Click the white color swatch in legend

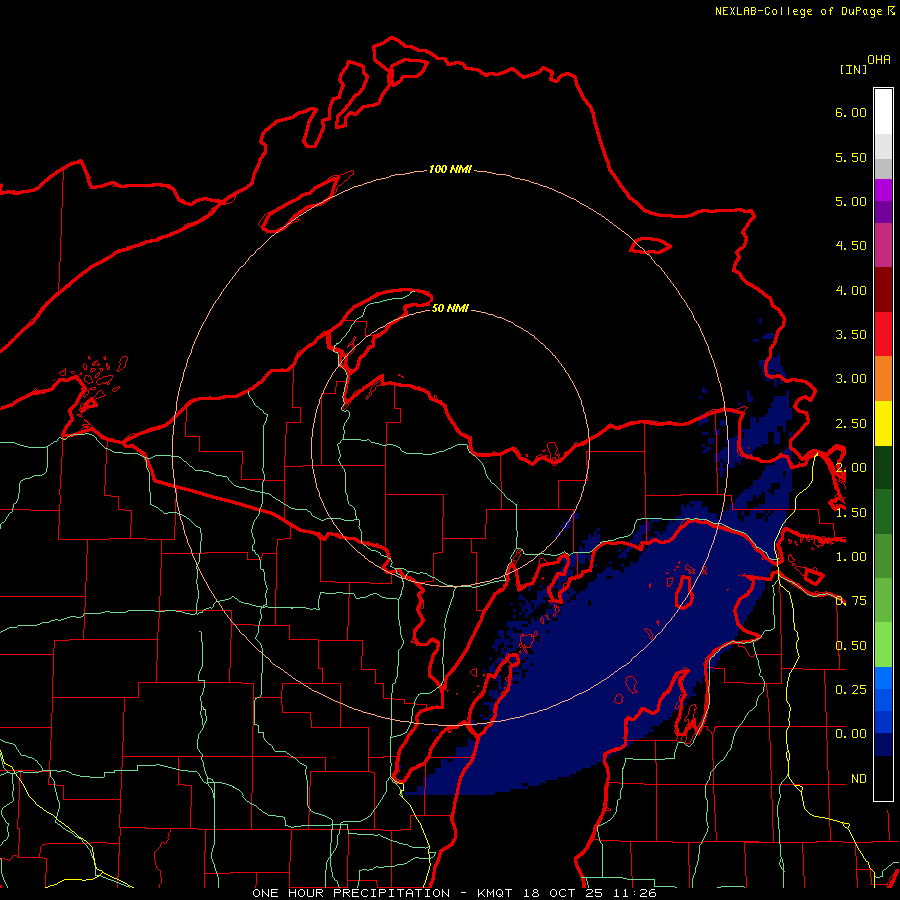click(883, 112)
